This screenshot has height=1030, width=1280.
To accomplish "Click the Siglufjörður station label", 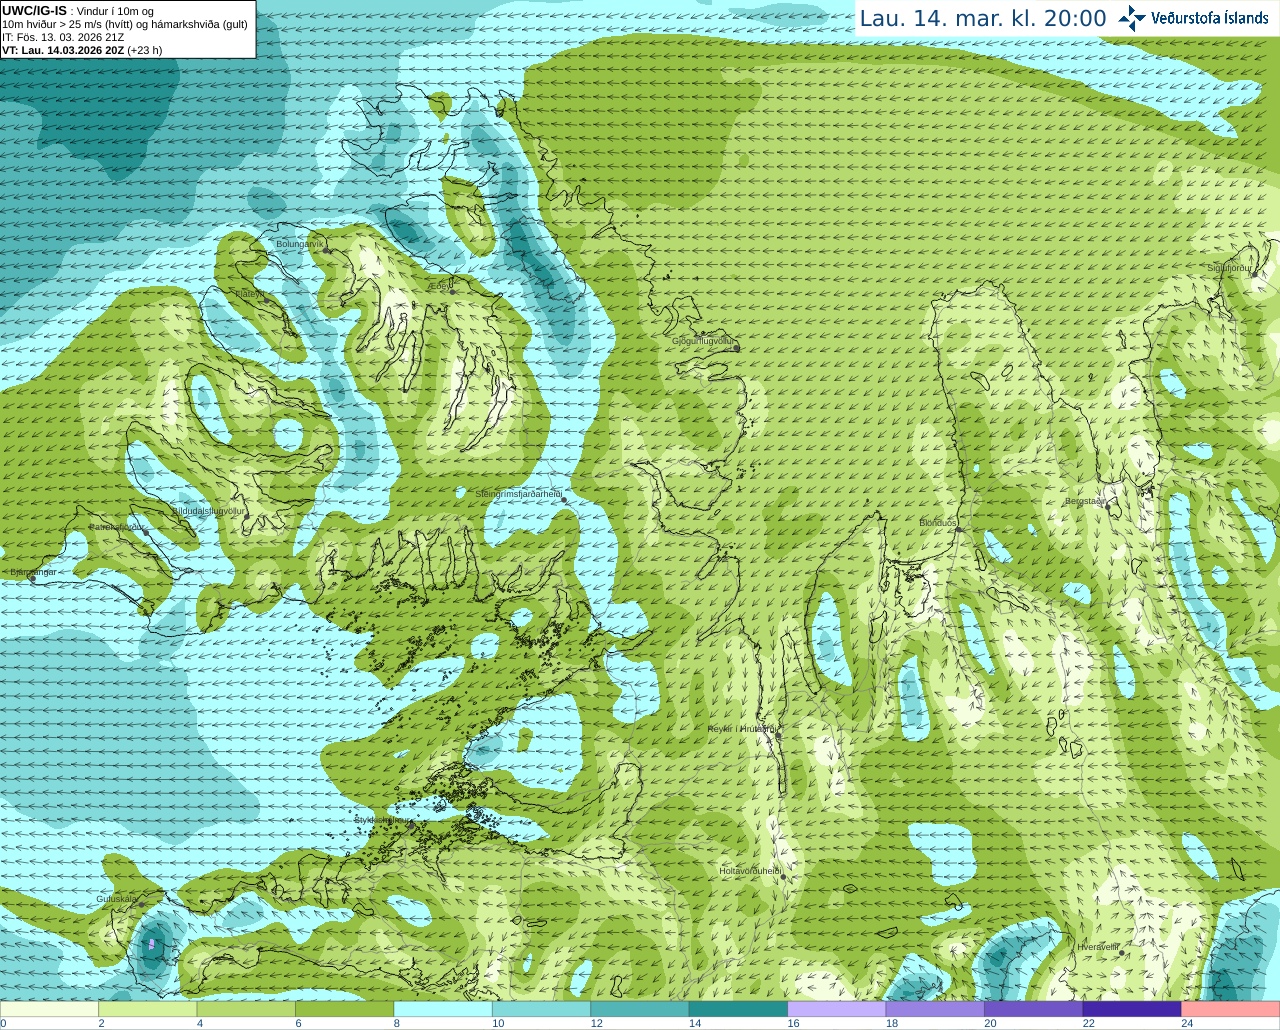I will (x=1229, y=268).
